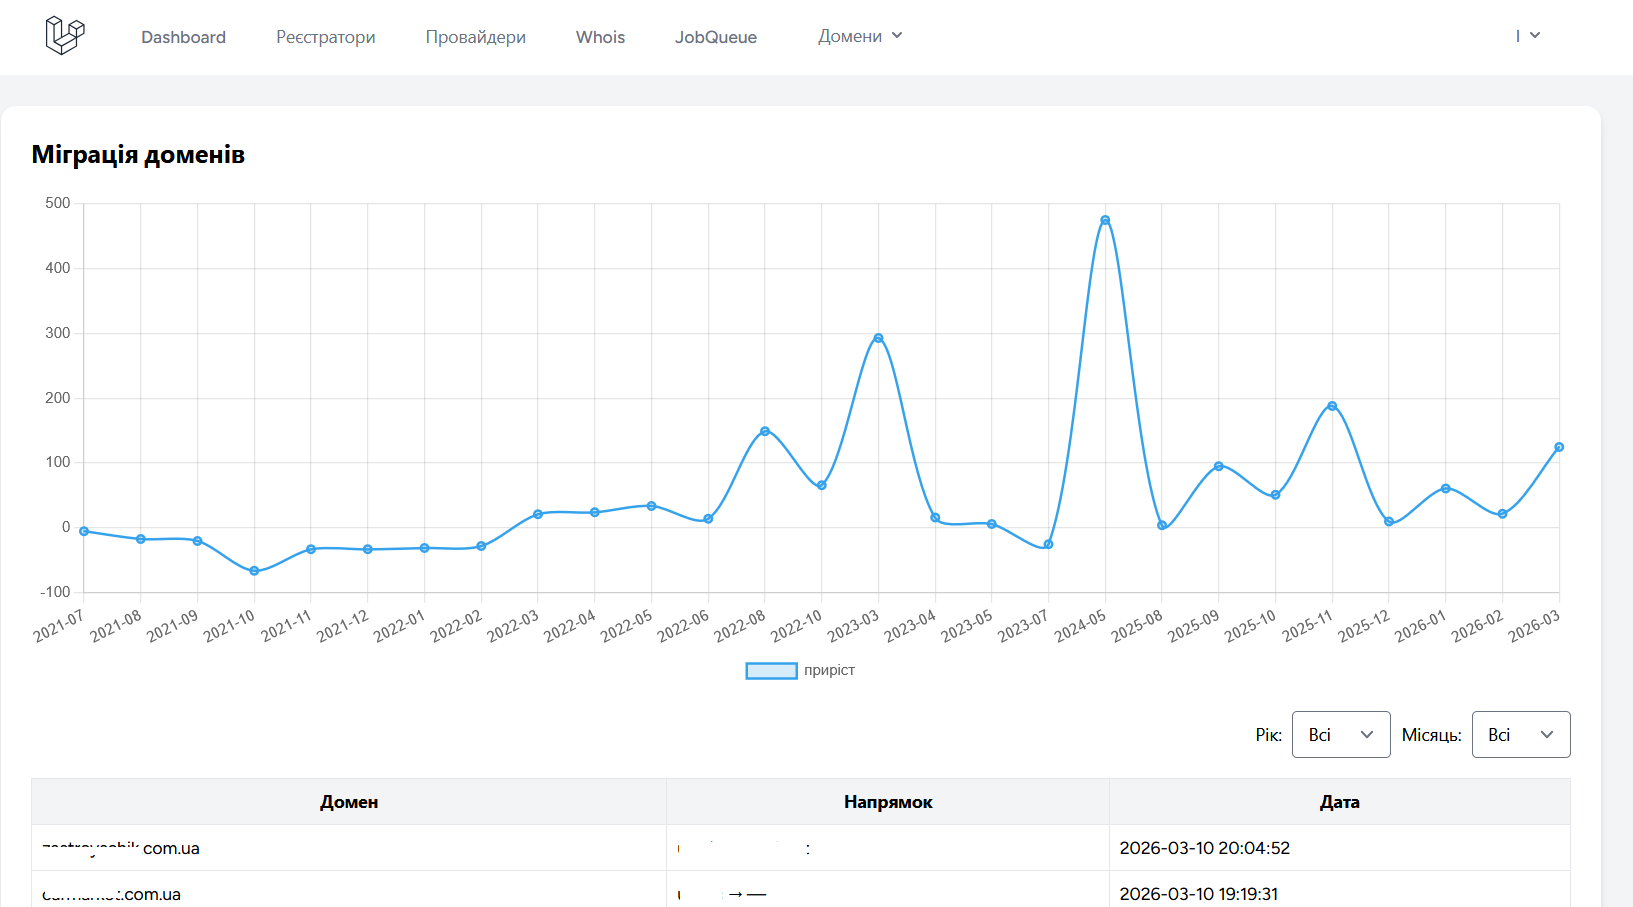
Task: Go to the JobQueue page
Action: [716, 37]
